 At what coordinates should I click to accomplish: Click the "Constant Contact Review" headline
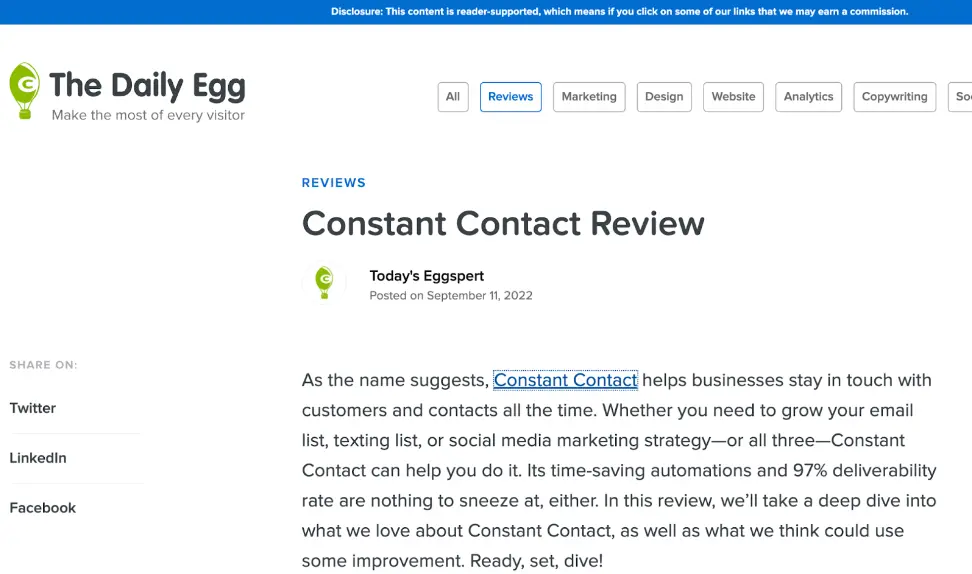(503, 223)
